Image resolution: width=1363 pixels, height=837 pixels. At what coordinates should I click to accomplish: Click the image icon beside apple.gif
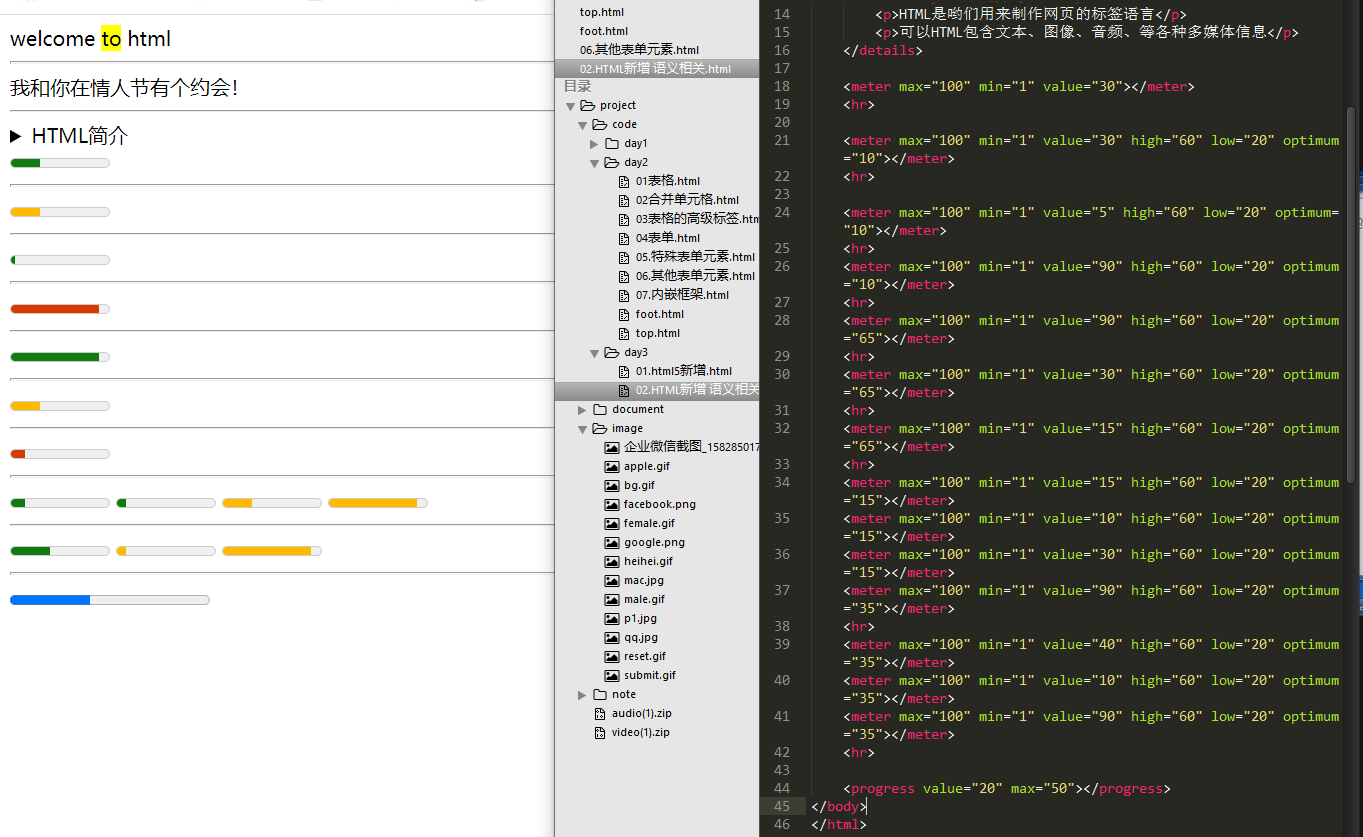611,466
